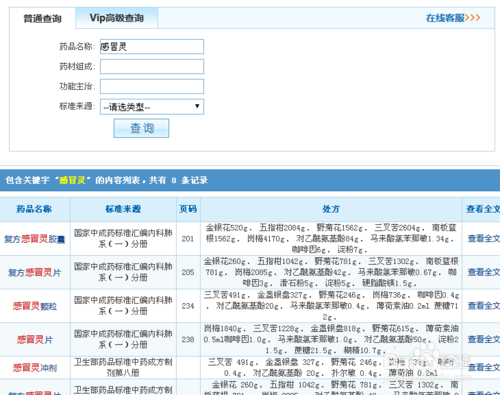Open the Vip高级查询 tab
Image resolution: width=500 pixels, height=395 pixels.
(117, 18)
